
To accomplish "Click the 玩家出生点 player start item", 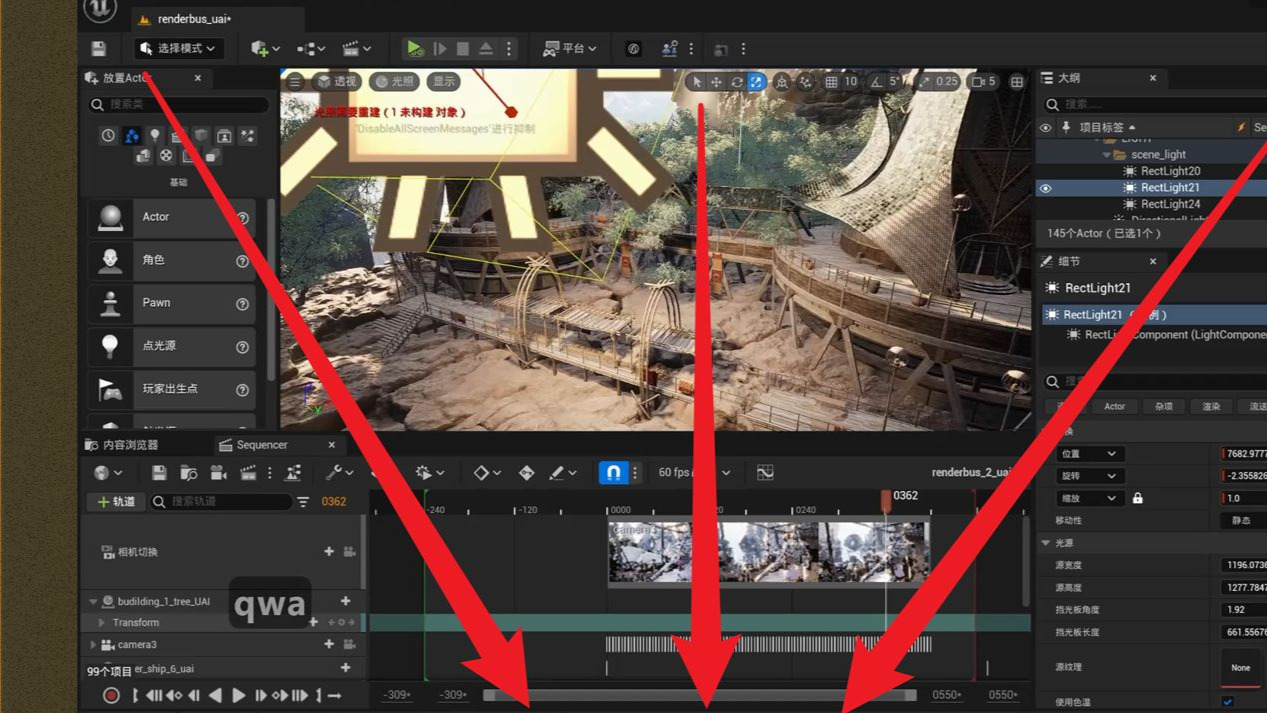I will [170, 389].
